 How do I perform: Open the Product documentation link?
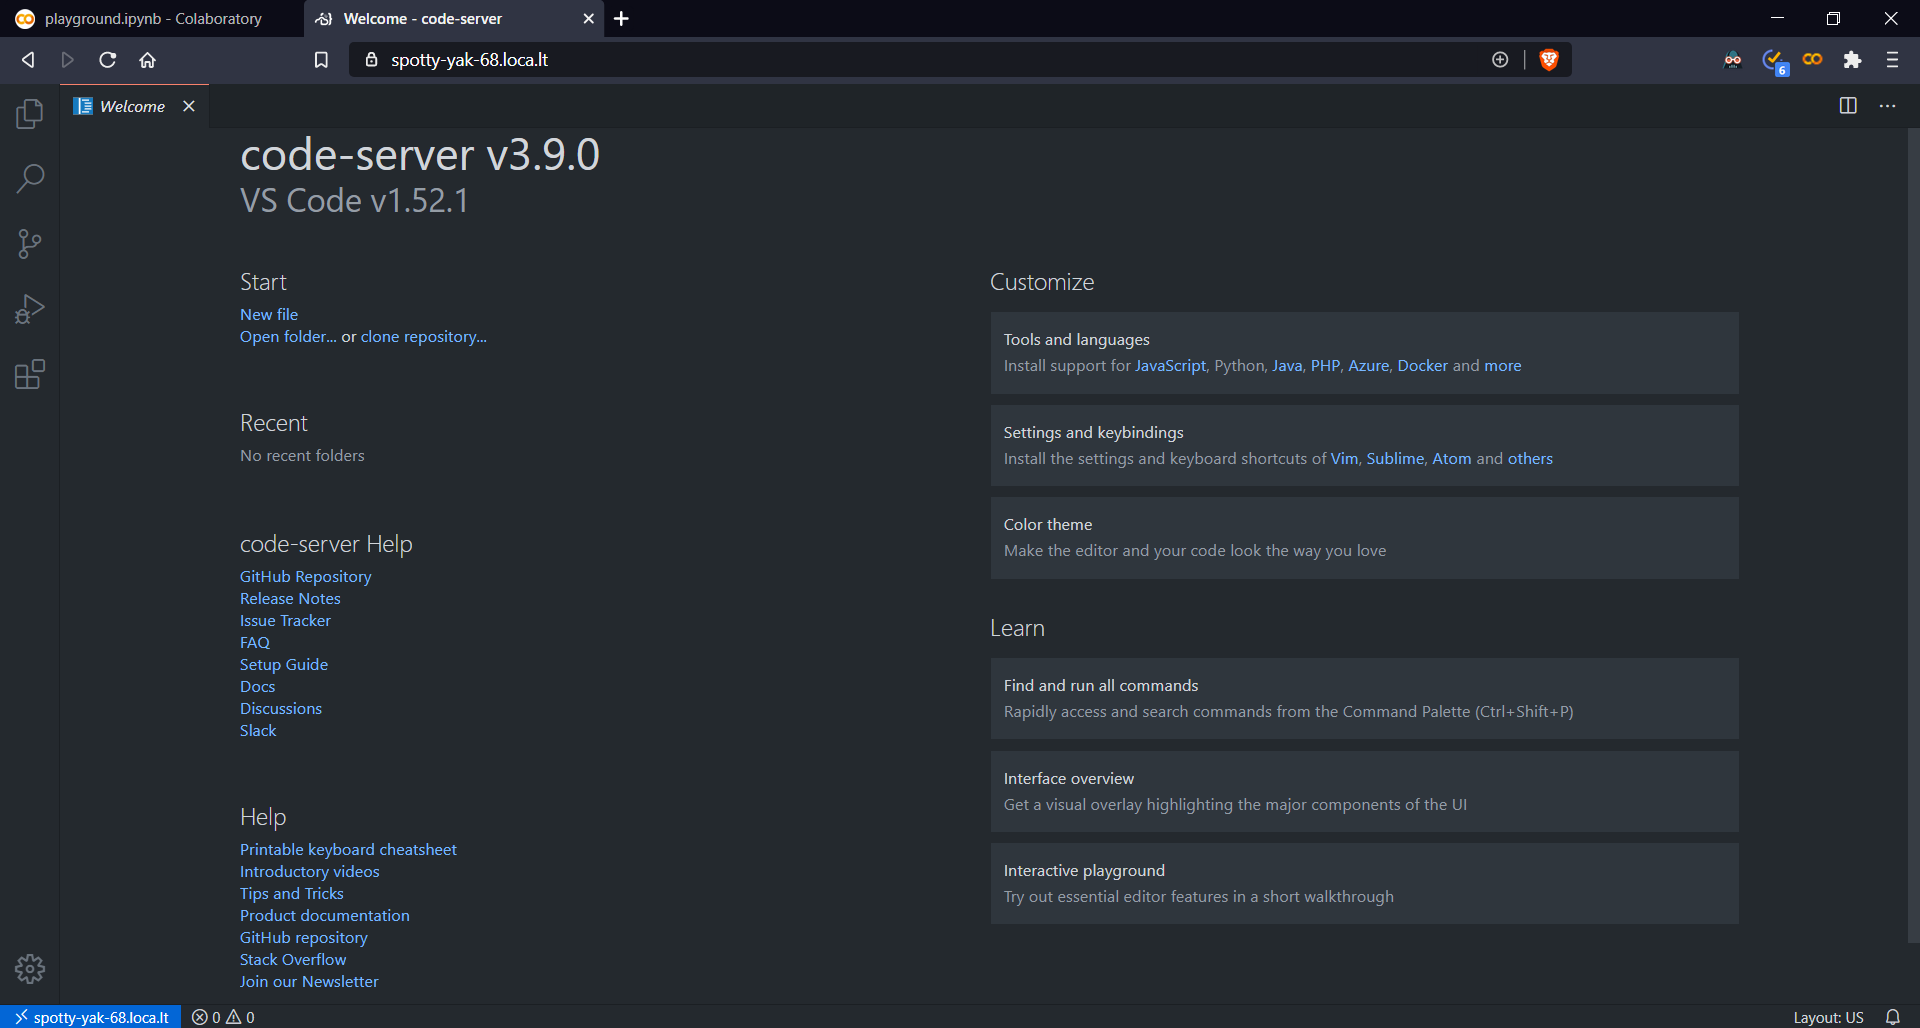(325, 915)
